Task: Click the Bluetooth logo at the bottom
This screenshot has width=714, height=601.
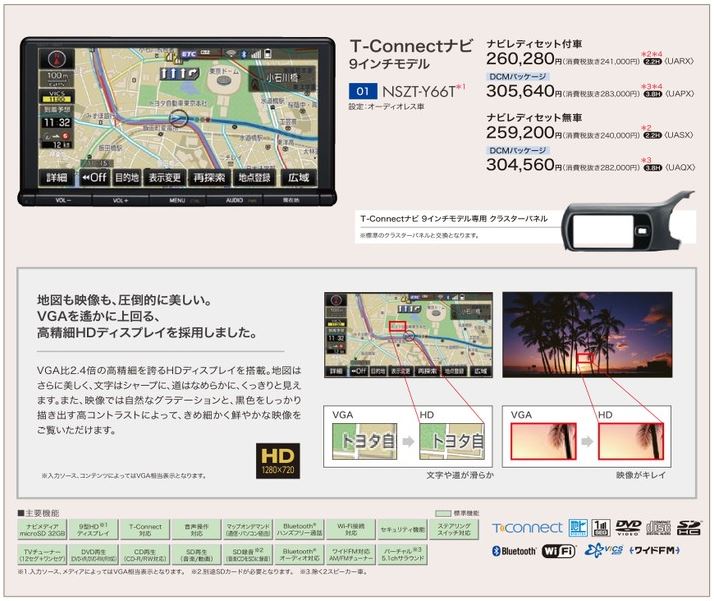Action: pos(514,551)
